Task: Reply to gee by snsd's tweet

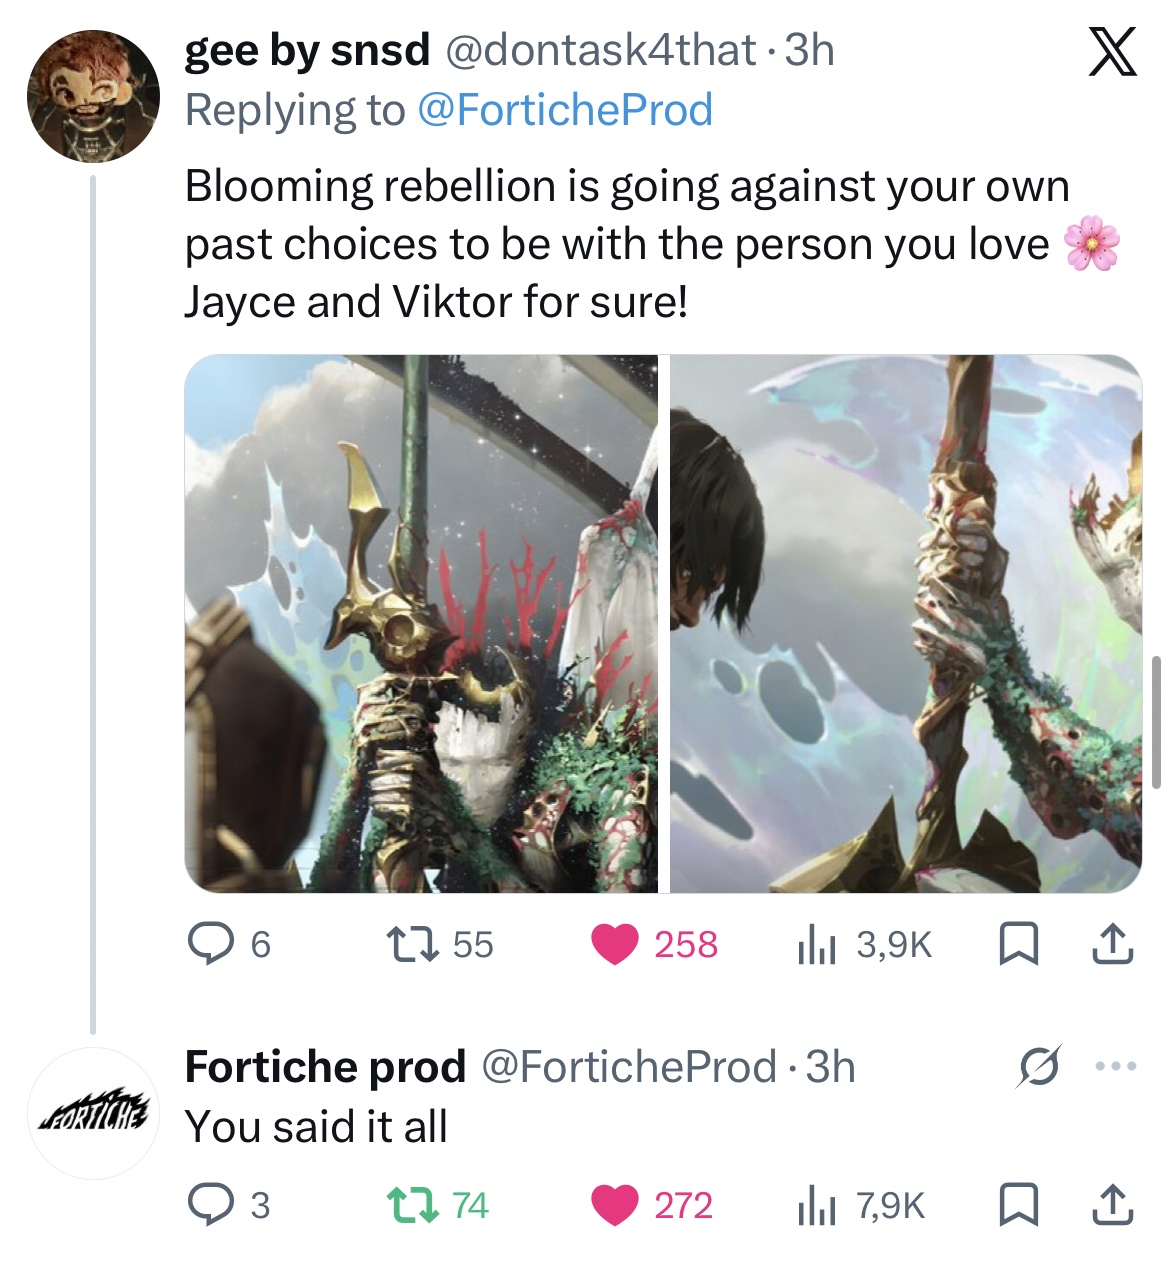Action: (210, 944)
